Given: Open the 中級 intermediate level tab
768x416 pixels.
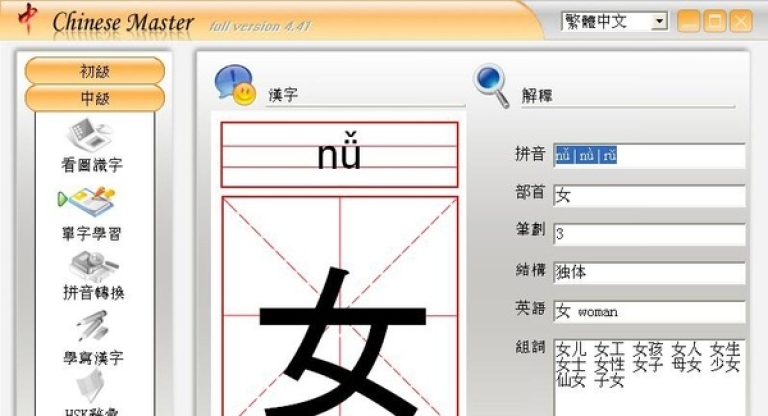Looking at the screenshot, I should tap(95, 98).
